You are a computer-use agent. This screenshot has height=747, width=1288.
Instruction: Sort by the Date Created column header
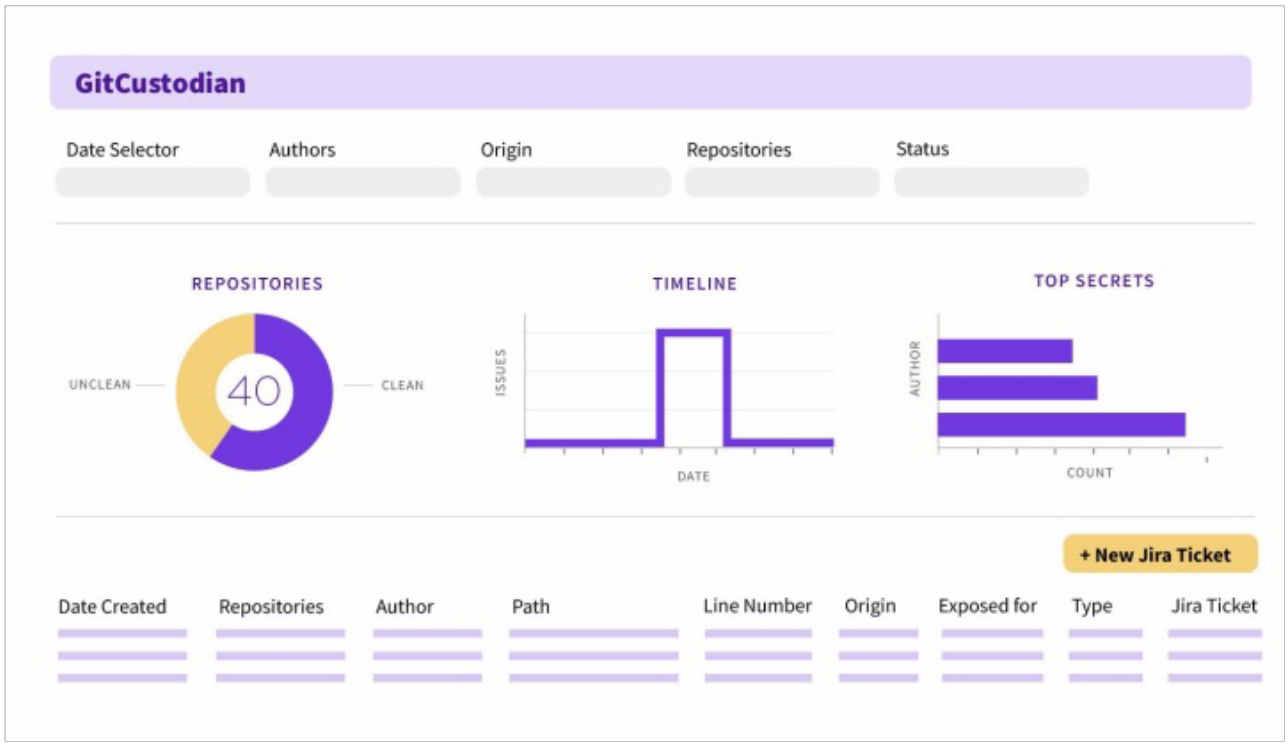pyautogui.click(x=112, y=606)
